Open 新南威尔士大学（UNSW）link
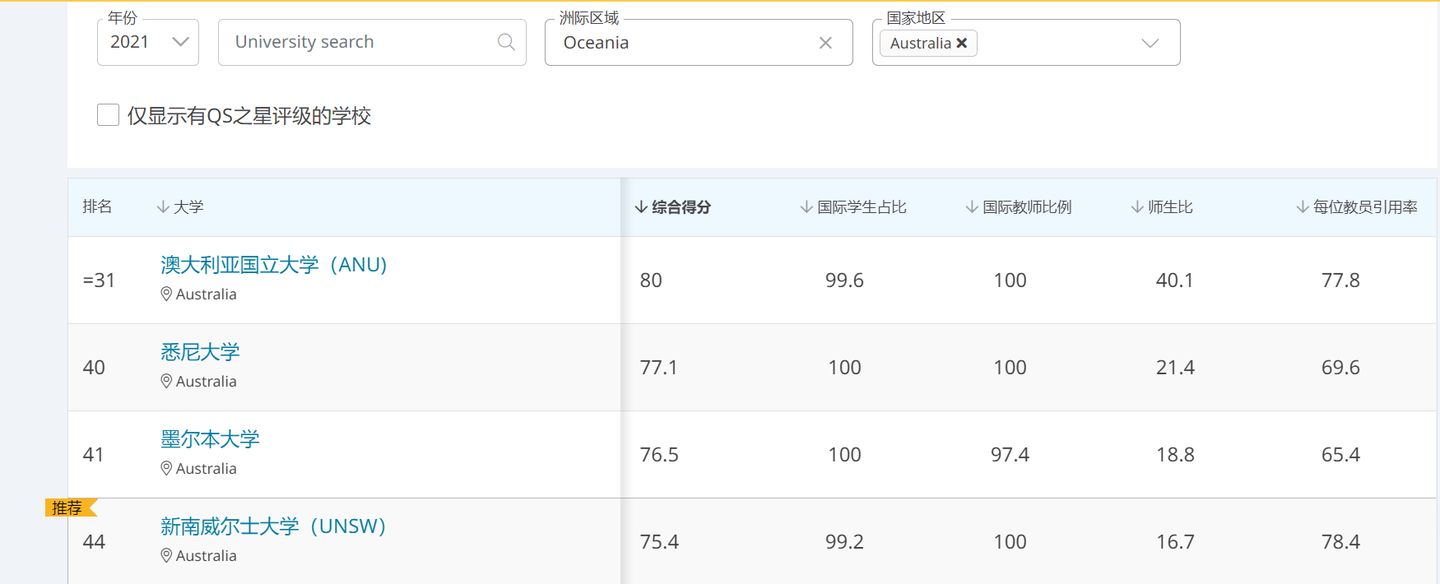The image size is (1440, 584). click(x=274, y=526)
